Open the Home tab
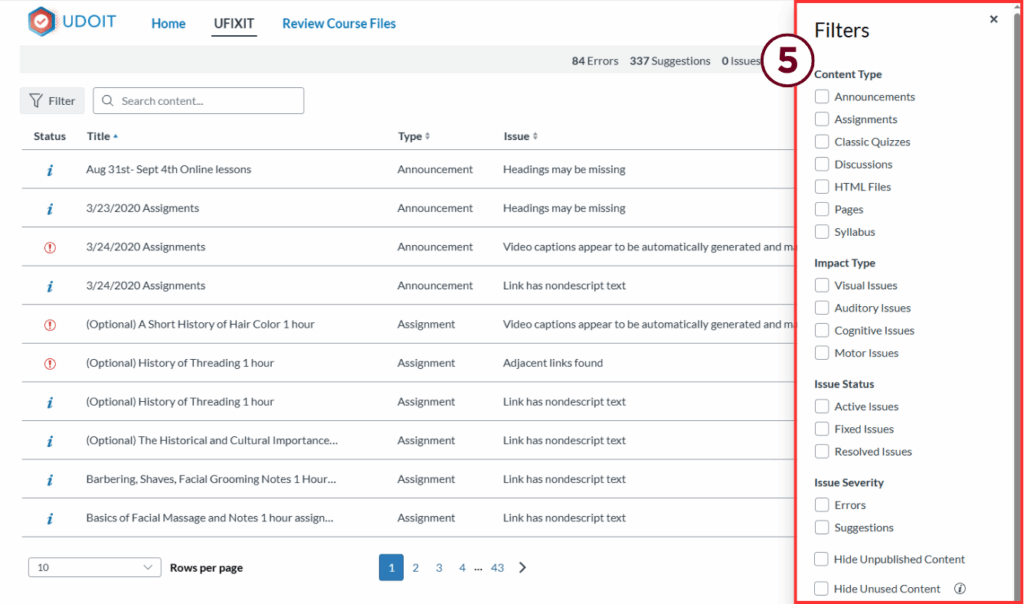This screenshot has height=604, width=1024. (168, 24)
